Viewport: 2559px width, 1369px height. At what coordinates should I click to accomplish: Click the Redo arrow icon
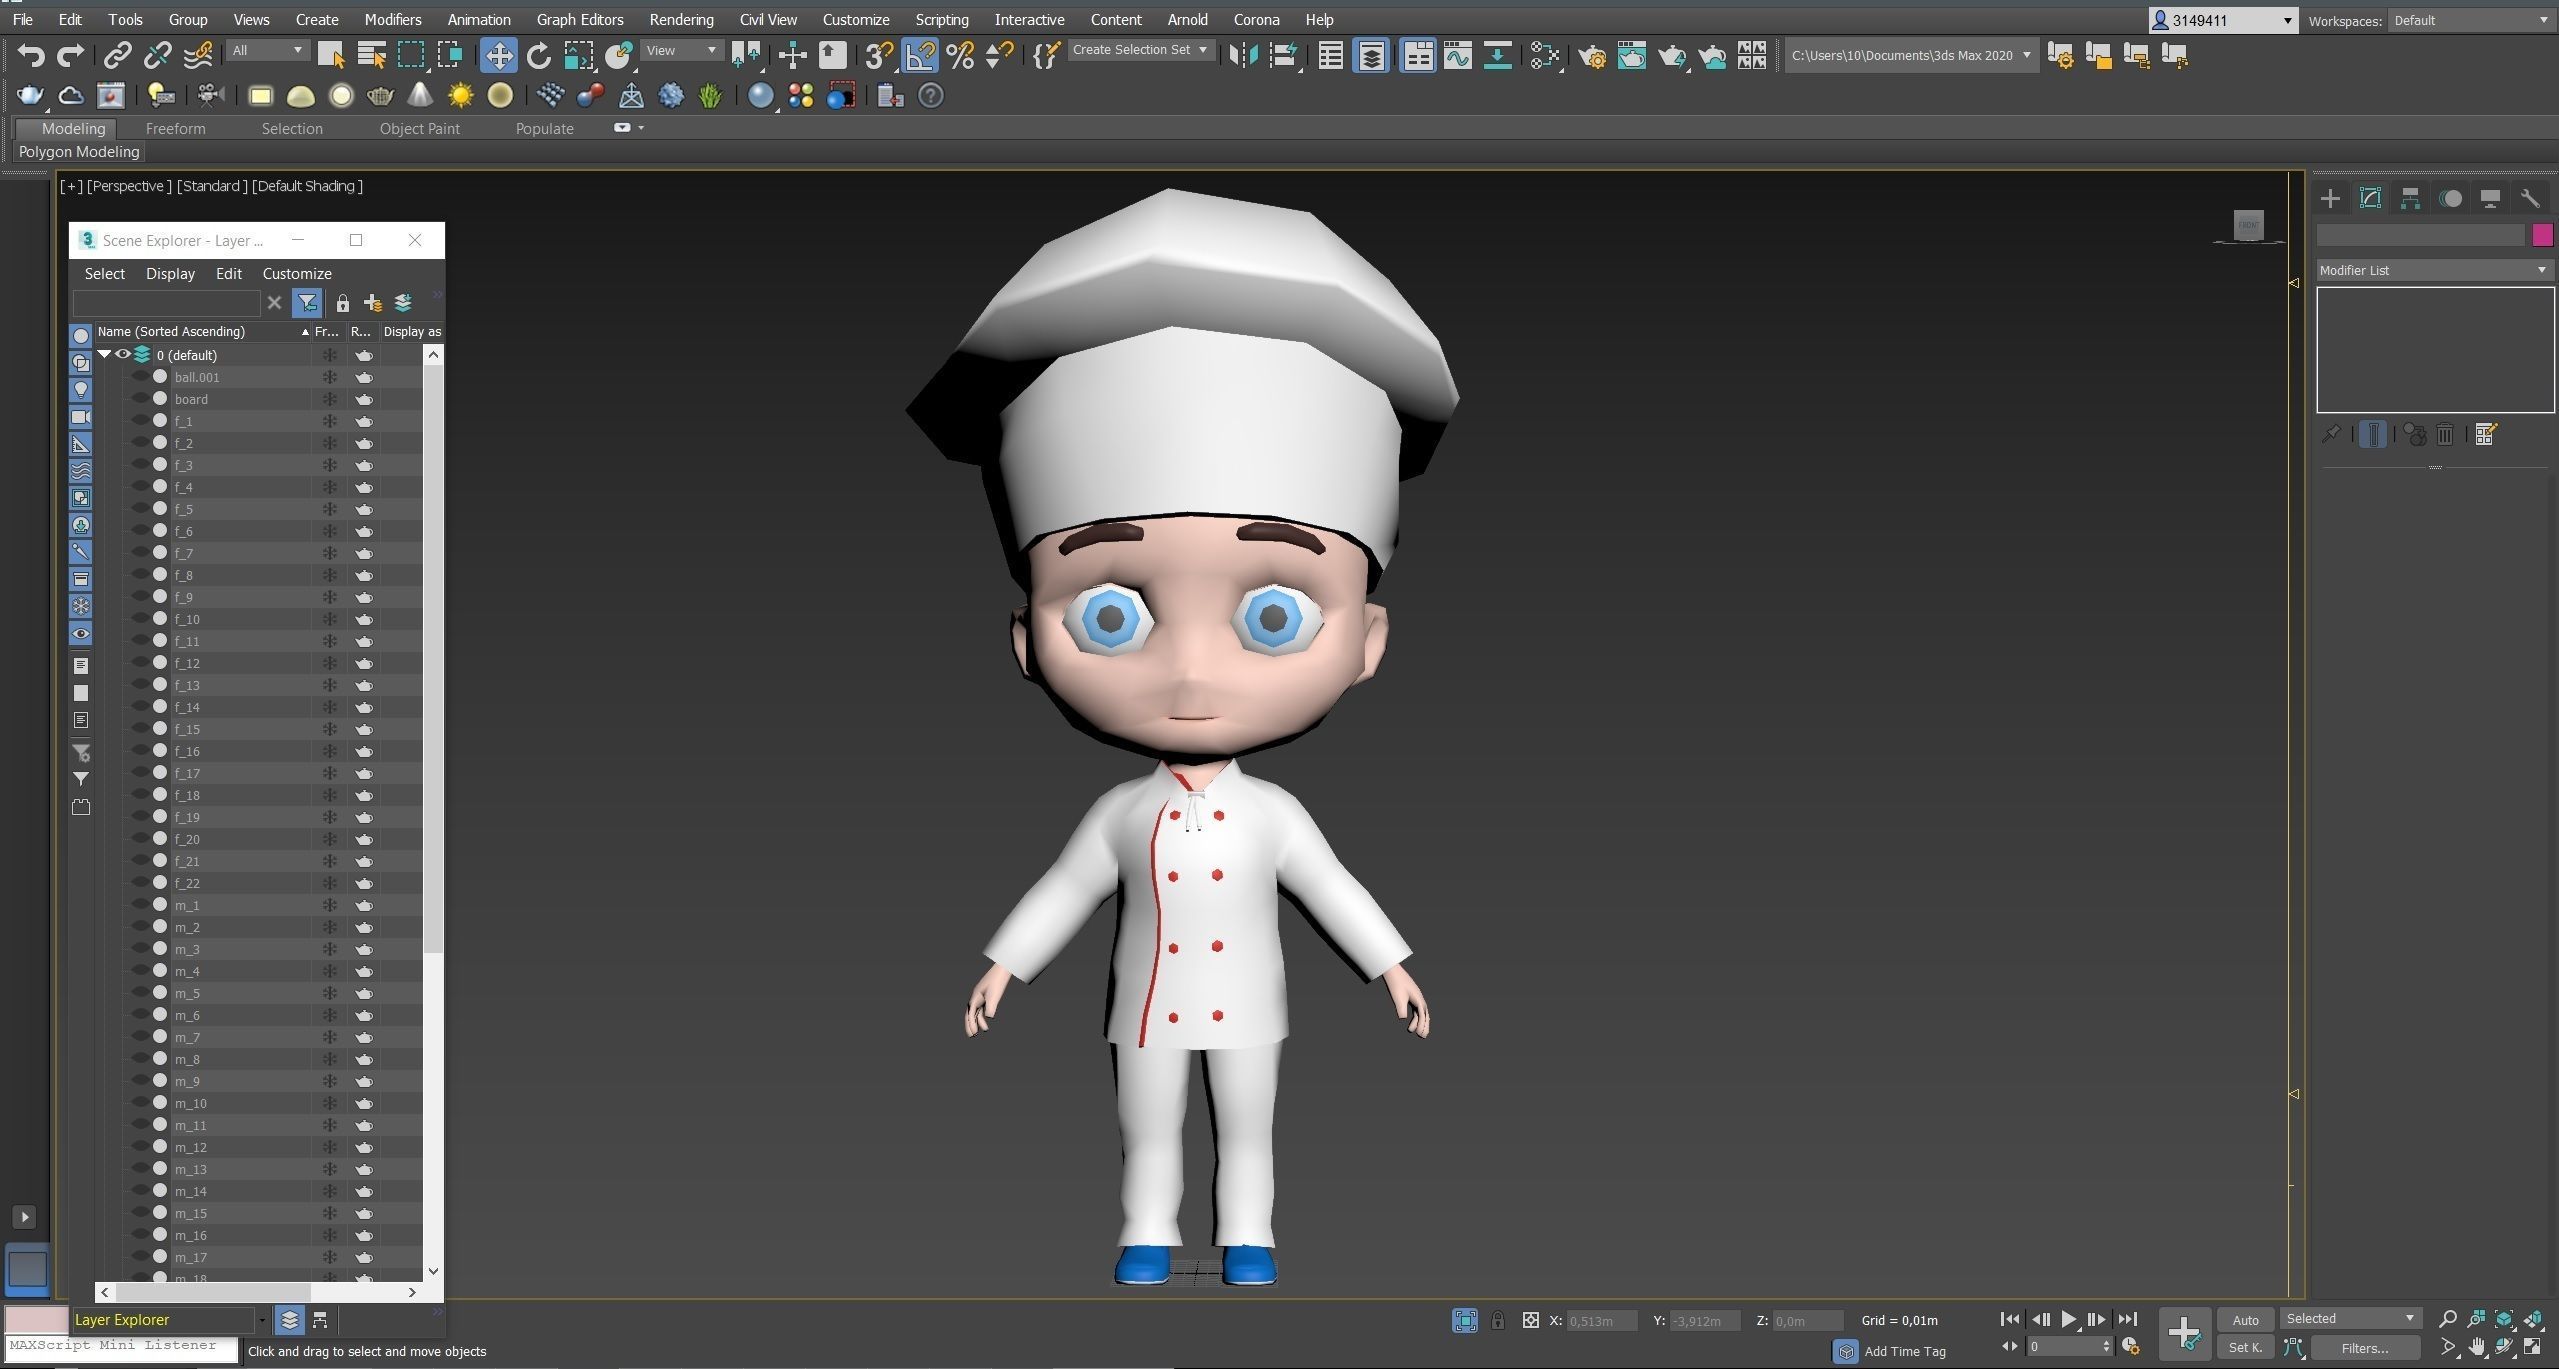[69, 55]
